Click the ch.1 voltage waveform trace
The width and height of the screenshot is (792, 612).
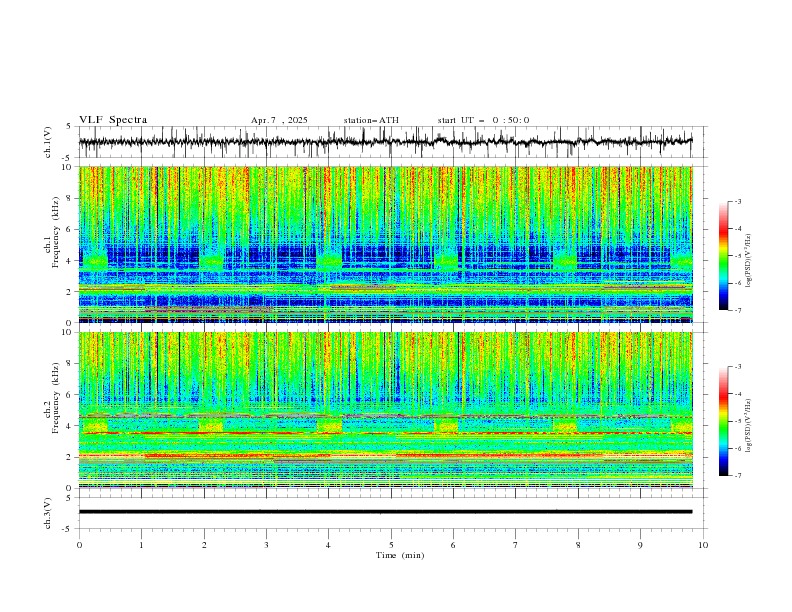click(385, 142)
